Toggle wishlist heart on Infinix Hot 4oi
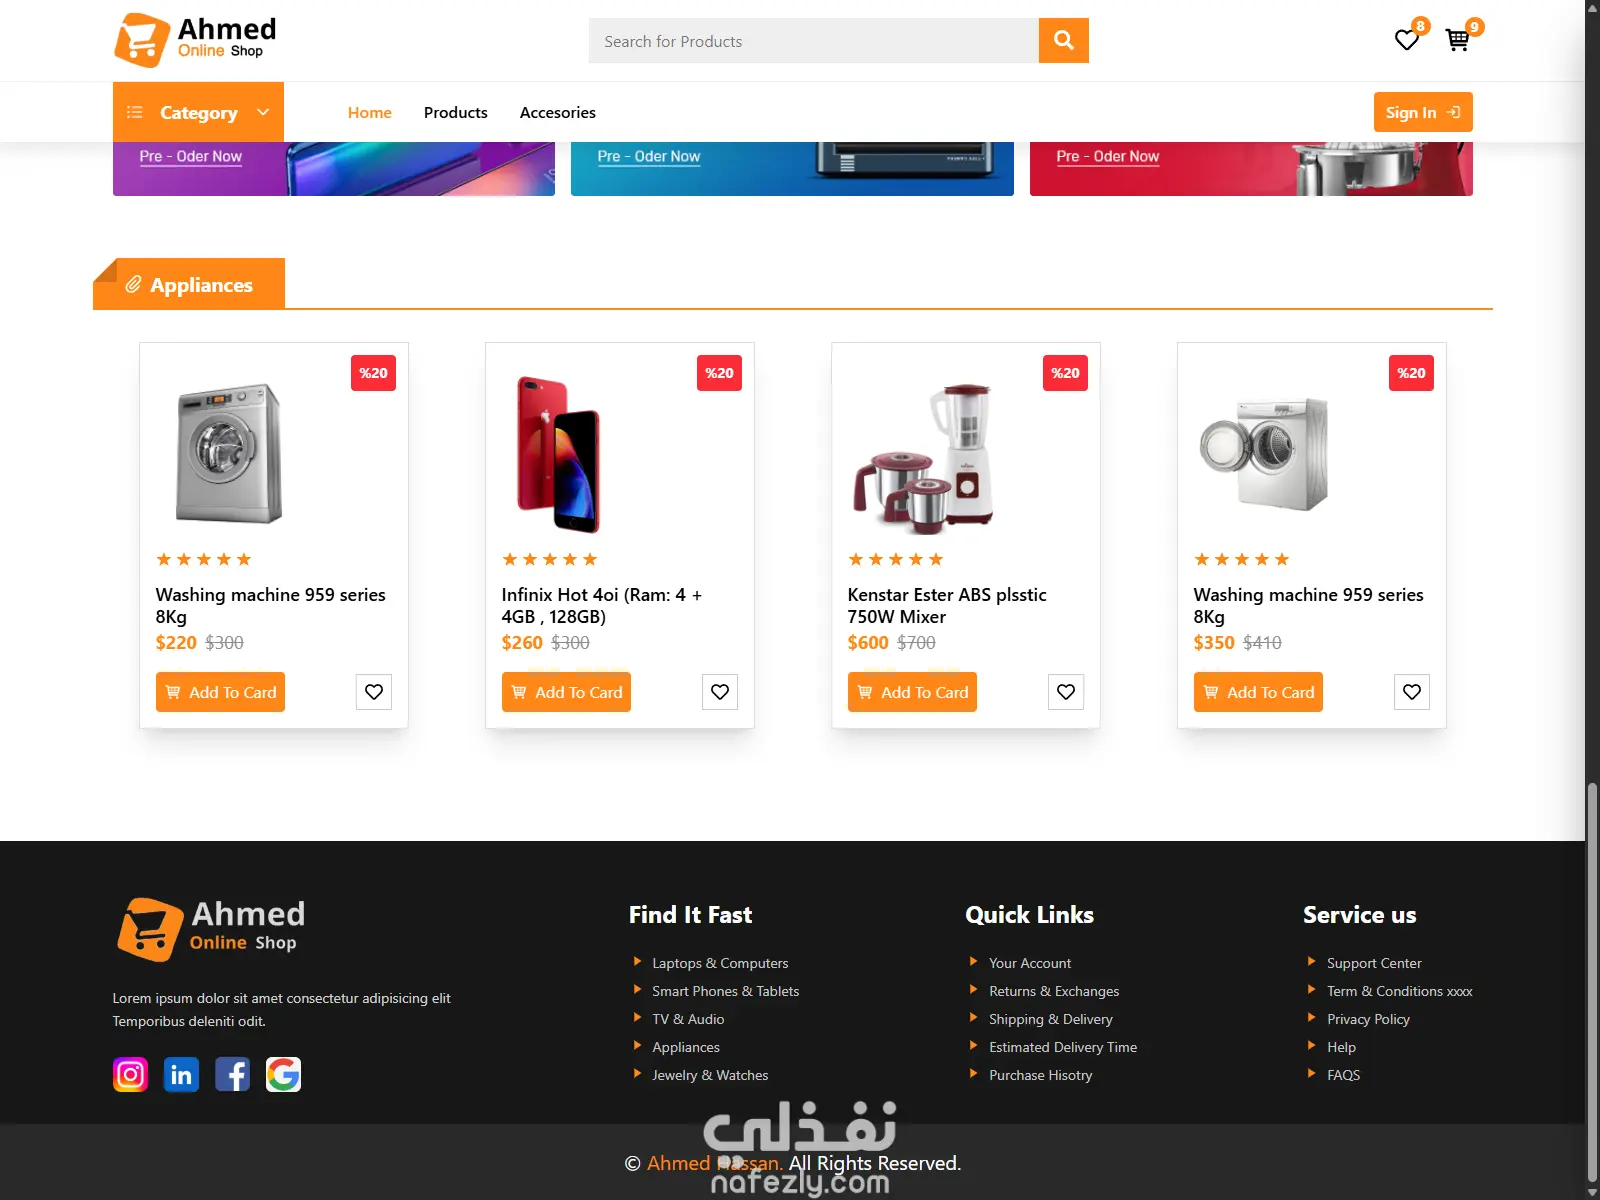This screenshot has width=1600, height=1200. [x=720, y=692]
